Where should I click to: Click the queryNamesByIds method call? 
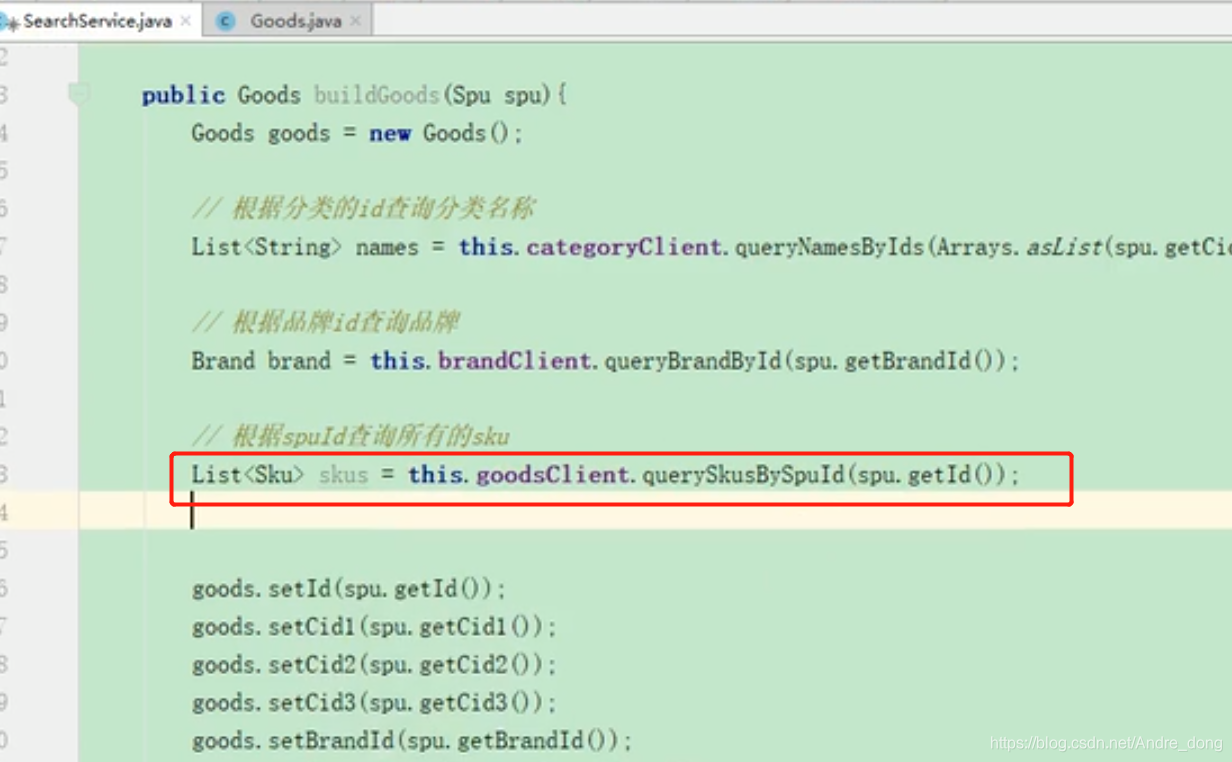click(x=829, y=247)
